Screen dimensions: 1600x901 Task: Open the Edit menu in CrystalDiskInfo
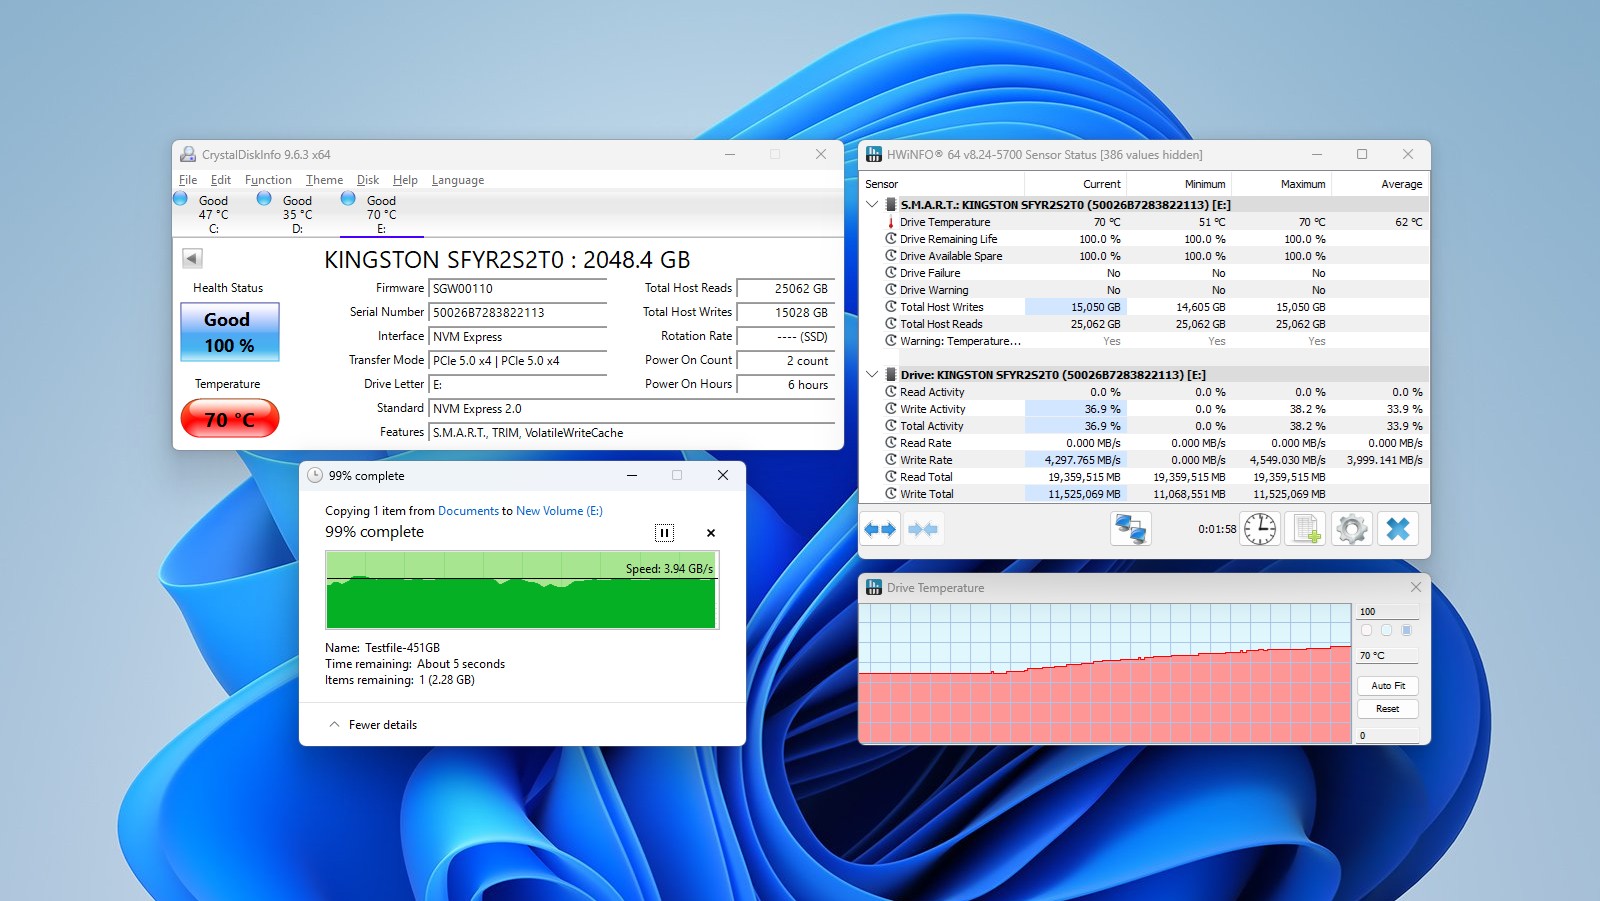(221, 180)
